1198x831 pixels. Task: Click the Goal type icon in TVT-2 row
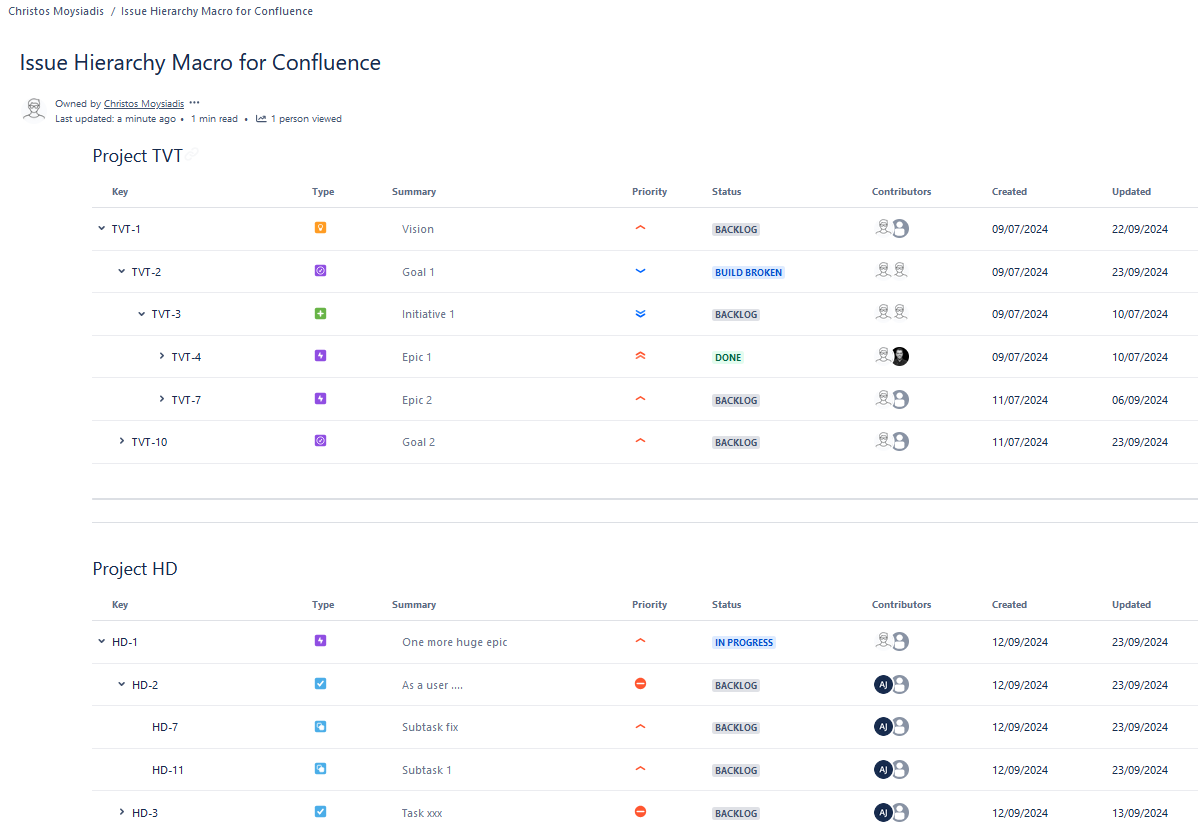tap(320, 270)
